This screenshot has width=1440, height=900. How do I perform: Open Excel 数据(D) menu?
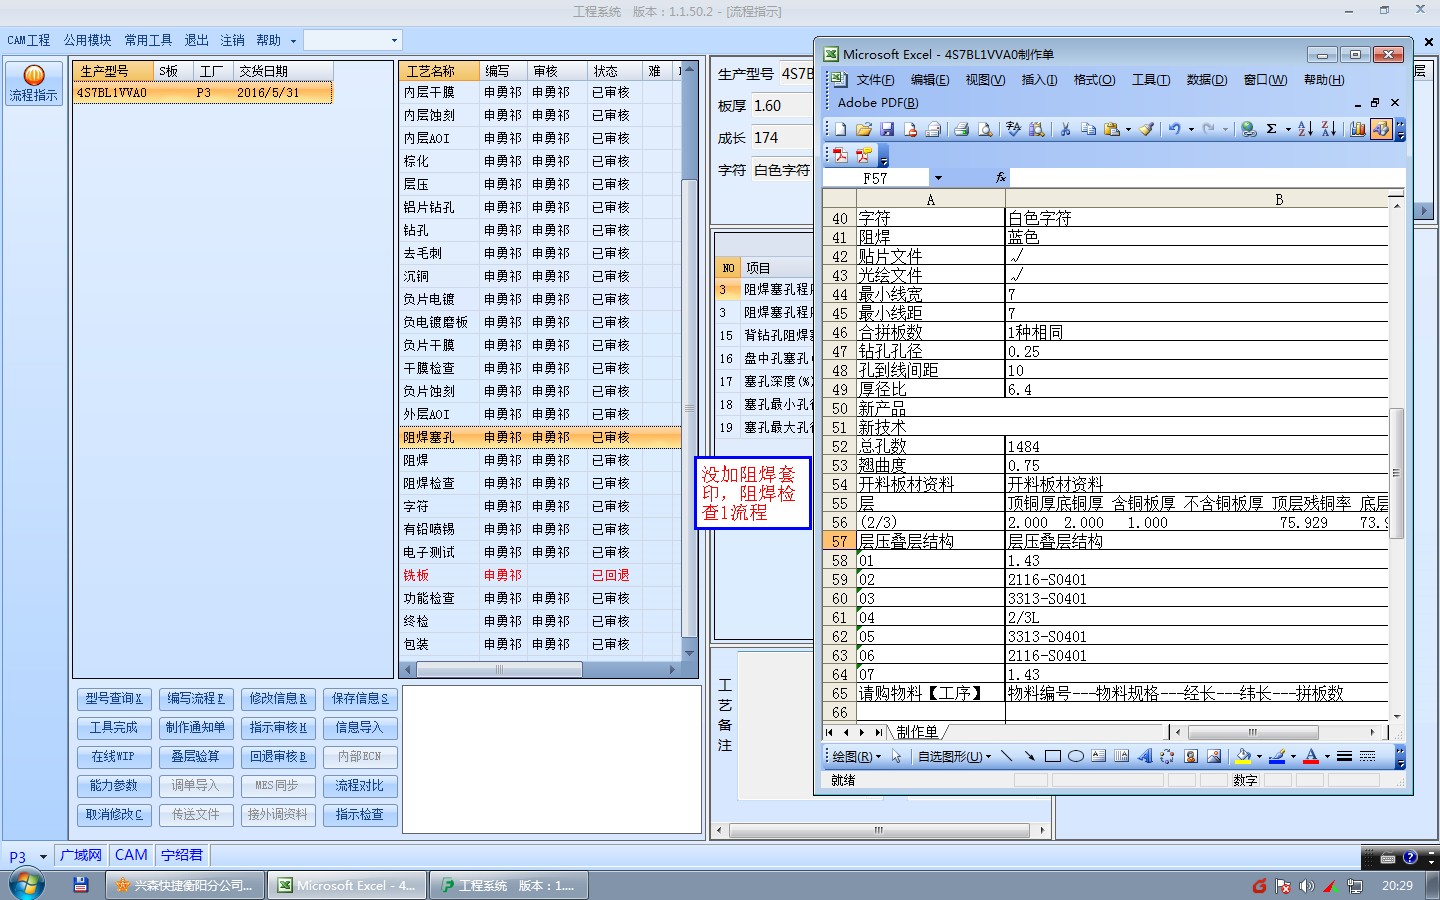(1206, 80)
